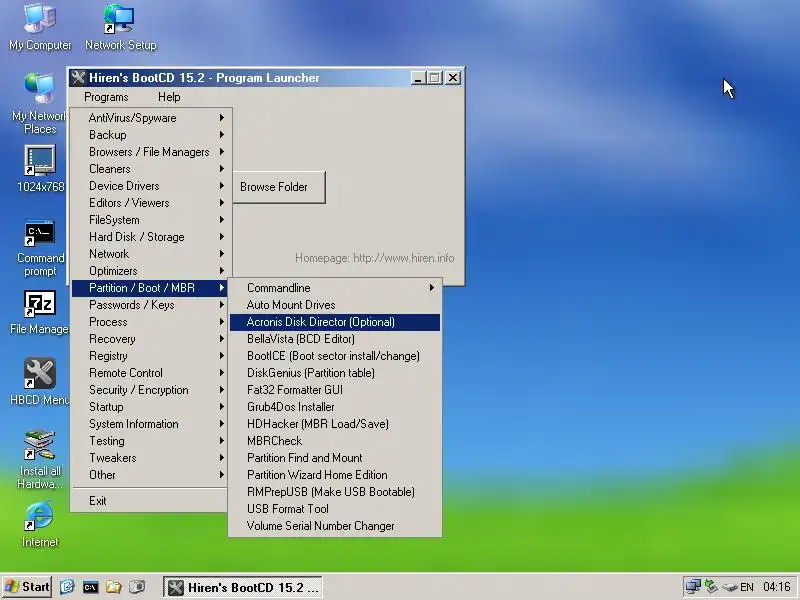This screenshot has height=600, width=800.
Task: Expand Optimizers submenu
Action: point(149,271)
